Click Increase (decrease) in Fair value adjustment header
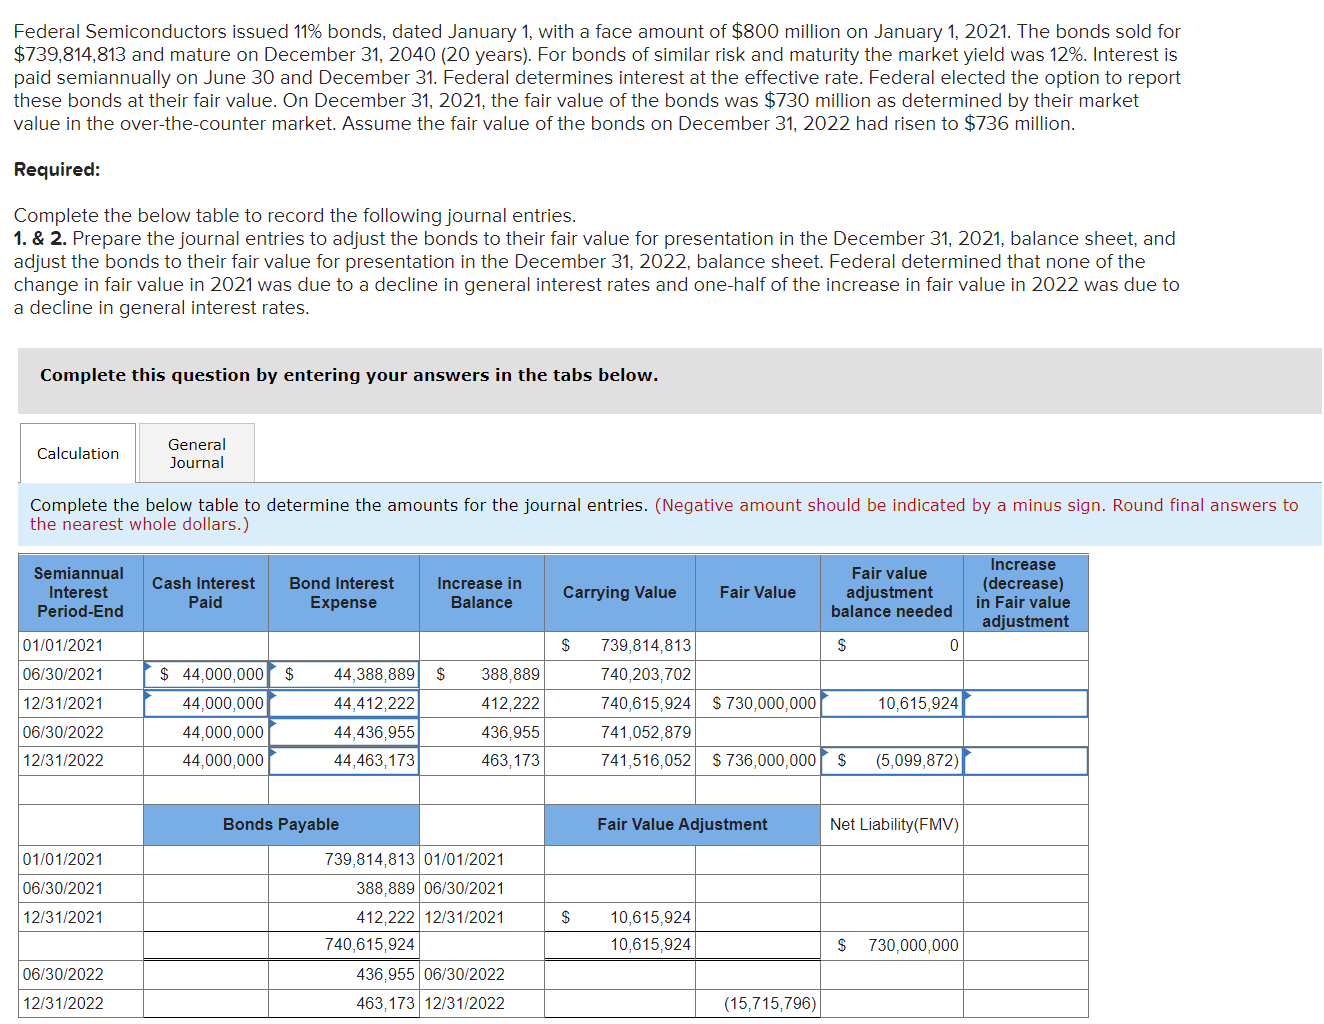This screenshot has height=1024, width=1324. pos(1026,593)
